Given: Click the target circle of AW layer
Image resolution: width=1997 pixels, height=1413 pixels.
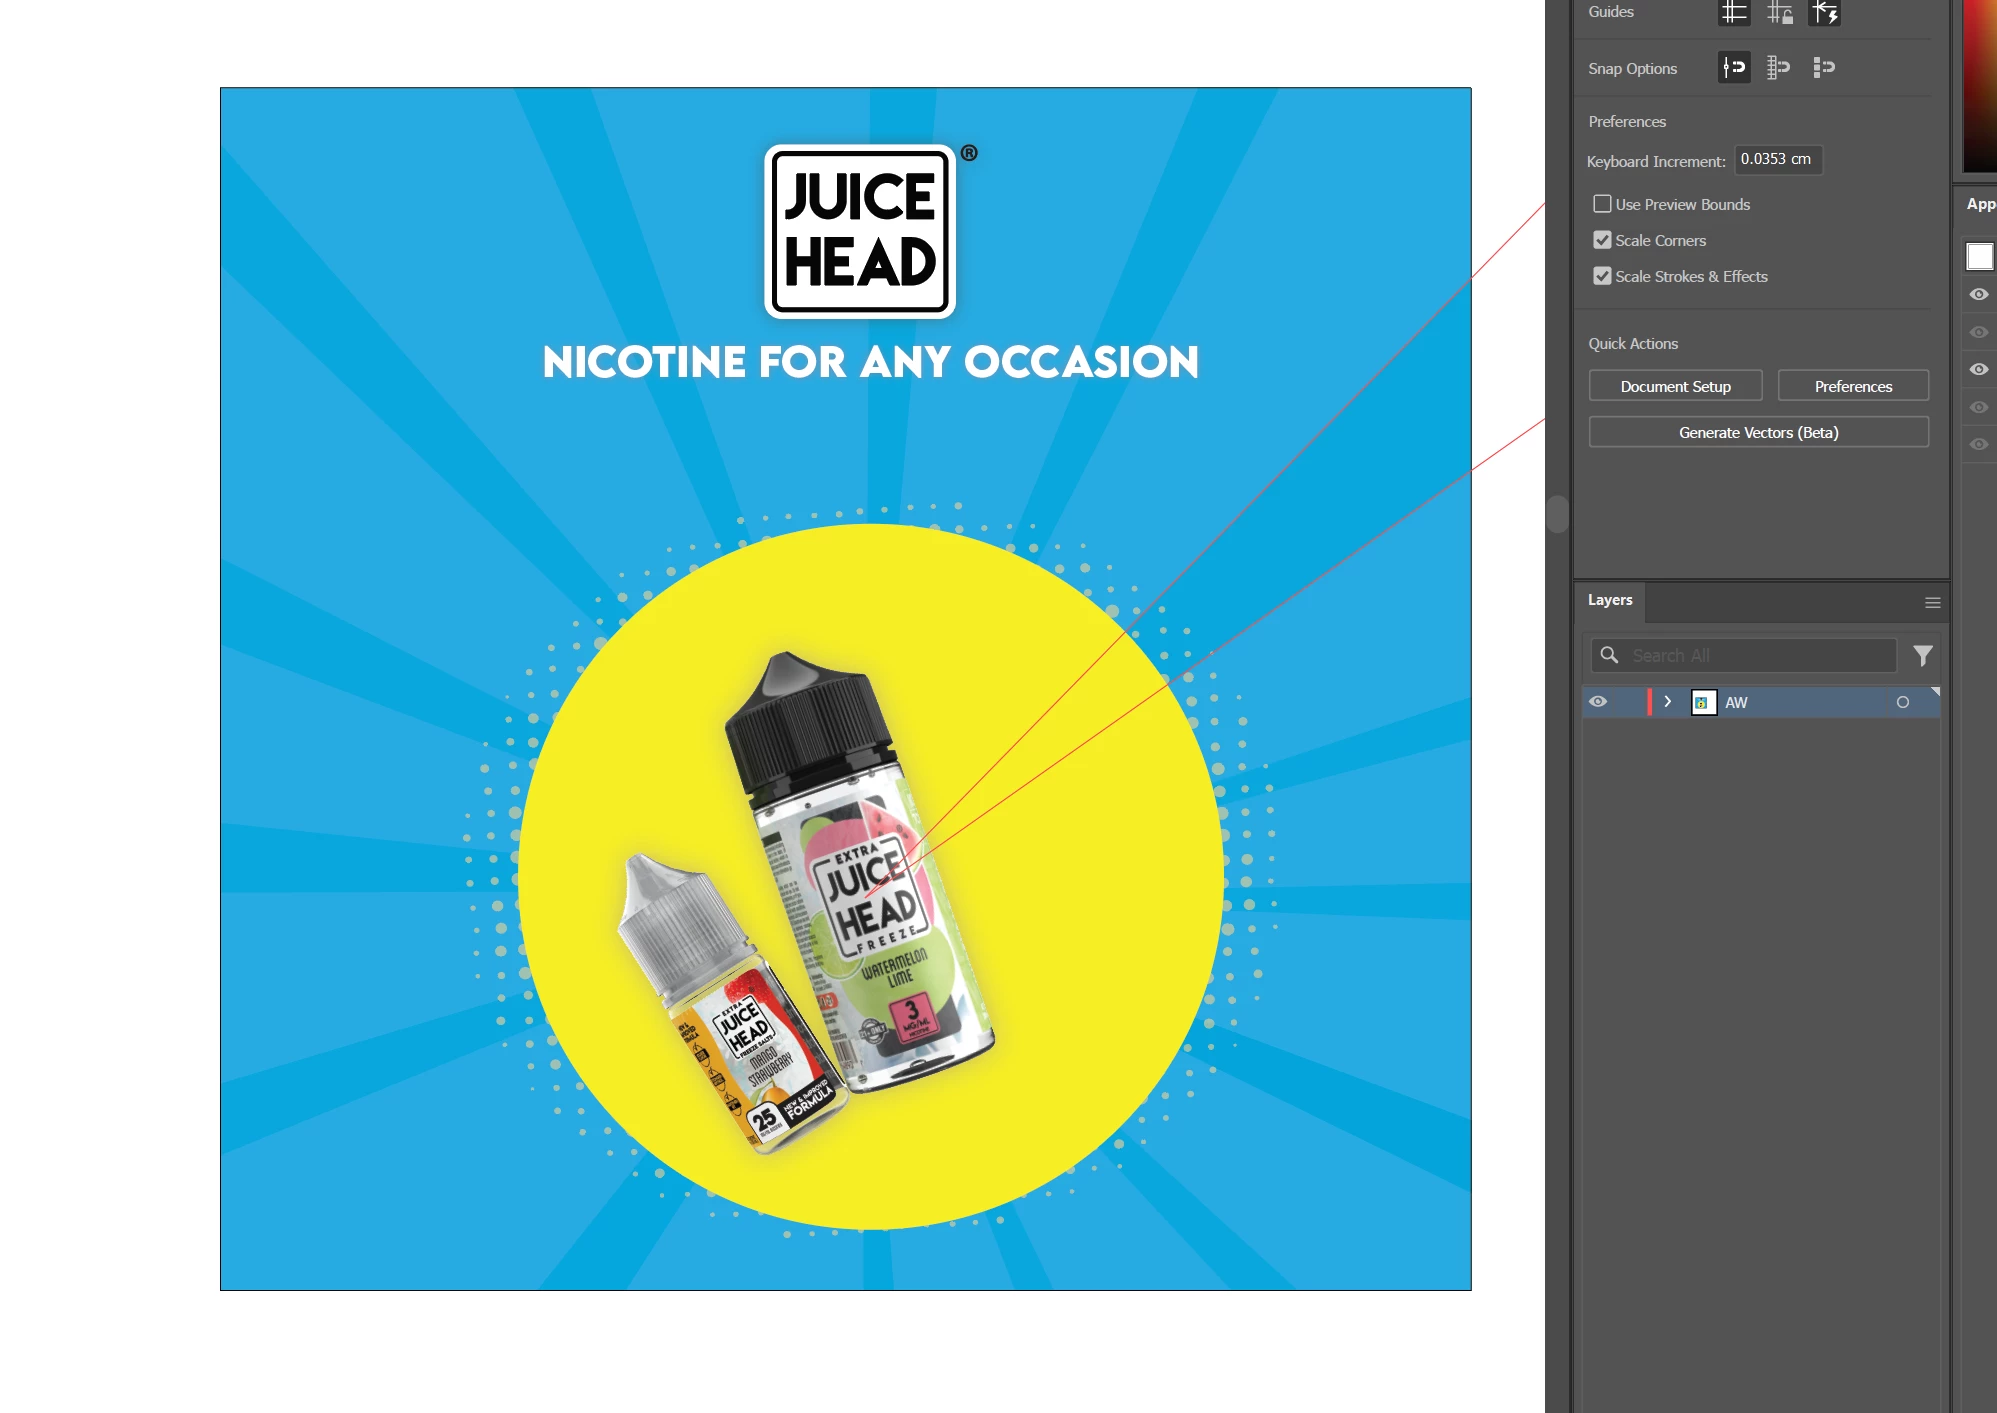Looking at the screenshot, I should (1902, 702).
